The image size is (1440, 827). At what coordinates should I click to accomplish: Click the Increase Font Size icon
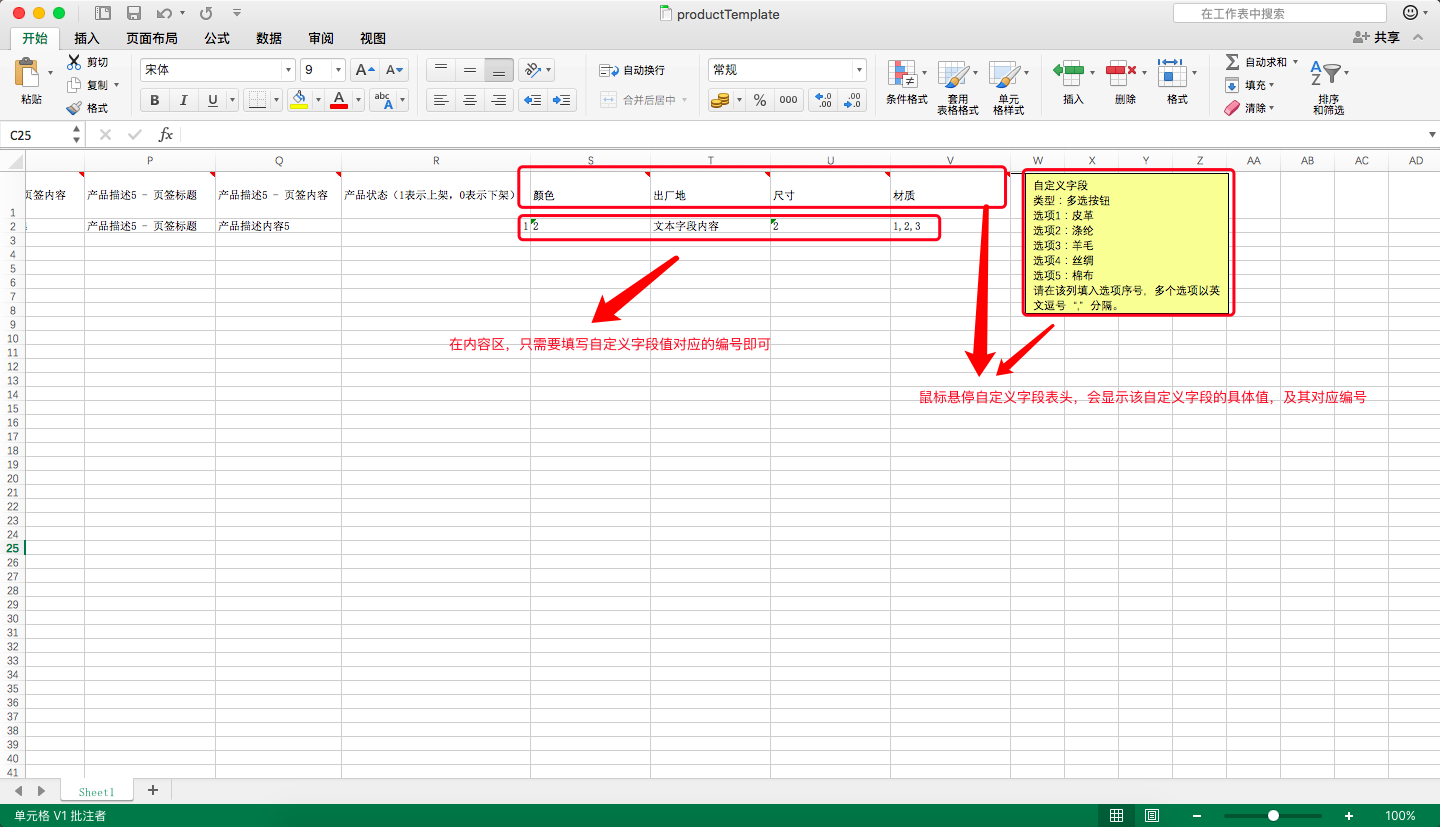[366, 70]
